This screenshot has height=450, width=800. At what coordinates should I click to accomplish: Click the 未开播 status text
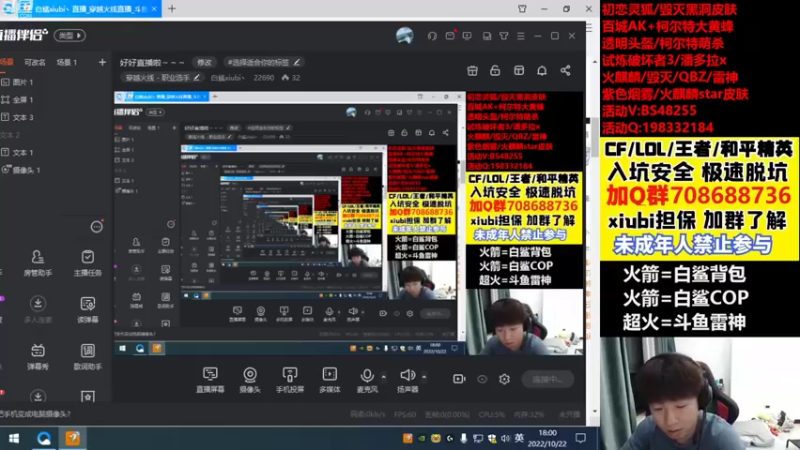[x=569, y=414]
